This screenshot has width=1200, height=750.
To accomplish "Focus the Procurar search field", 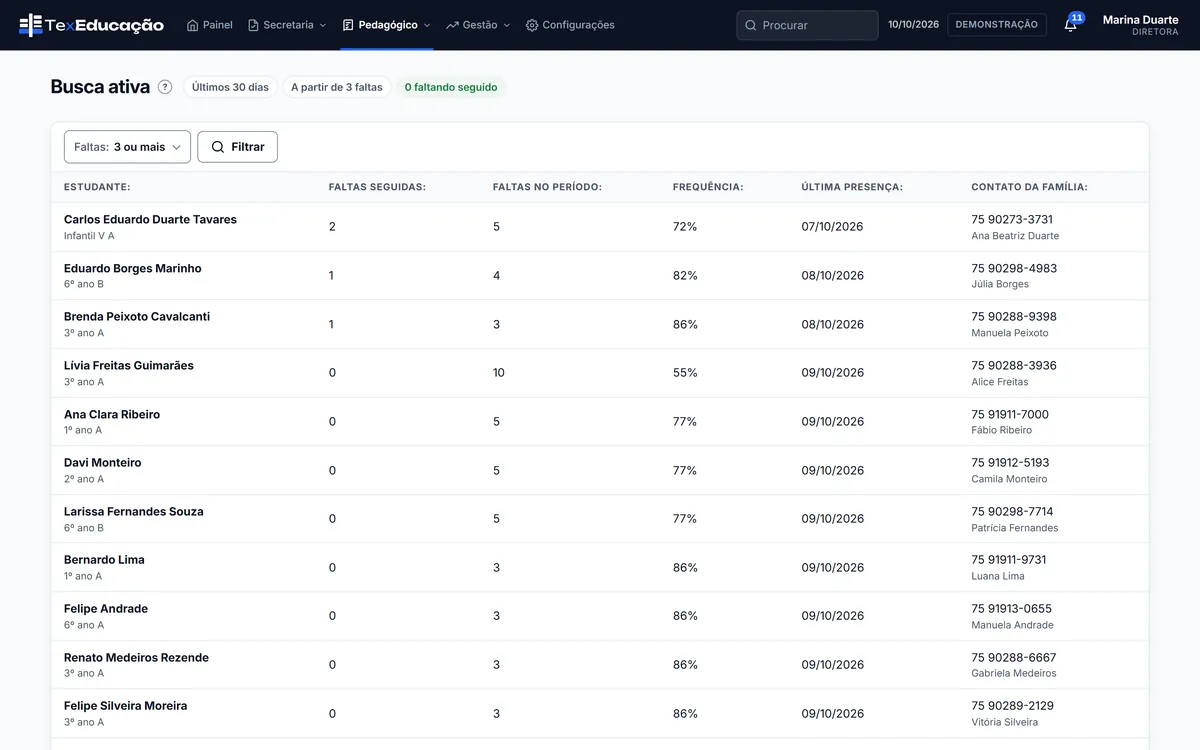I will 807,25.
